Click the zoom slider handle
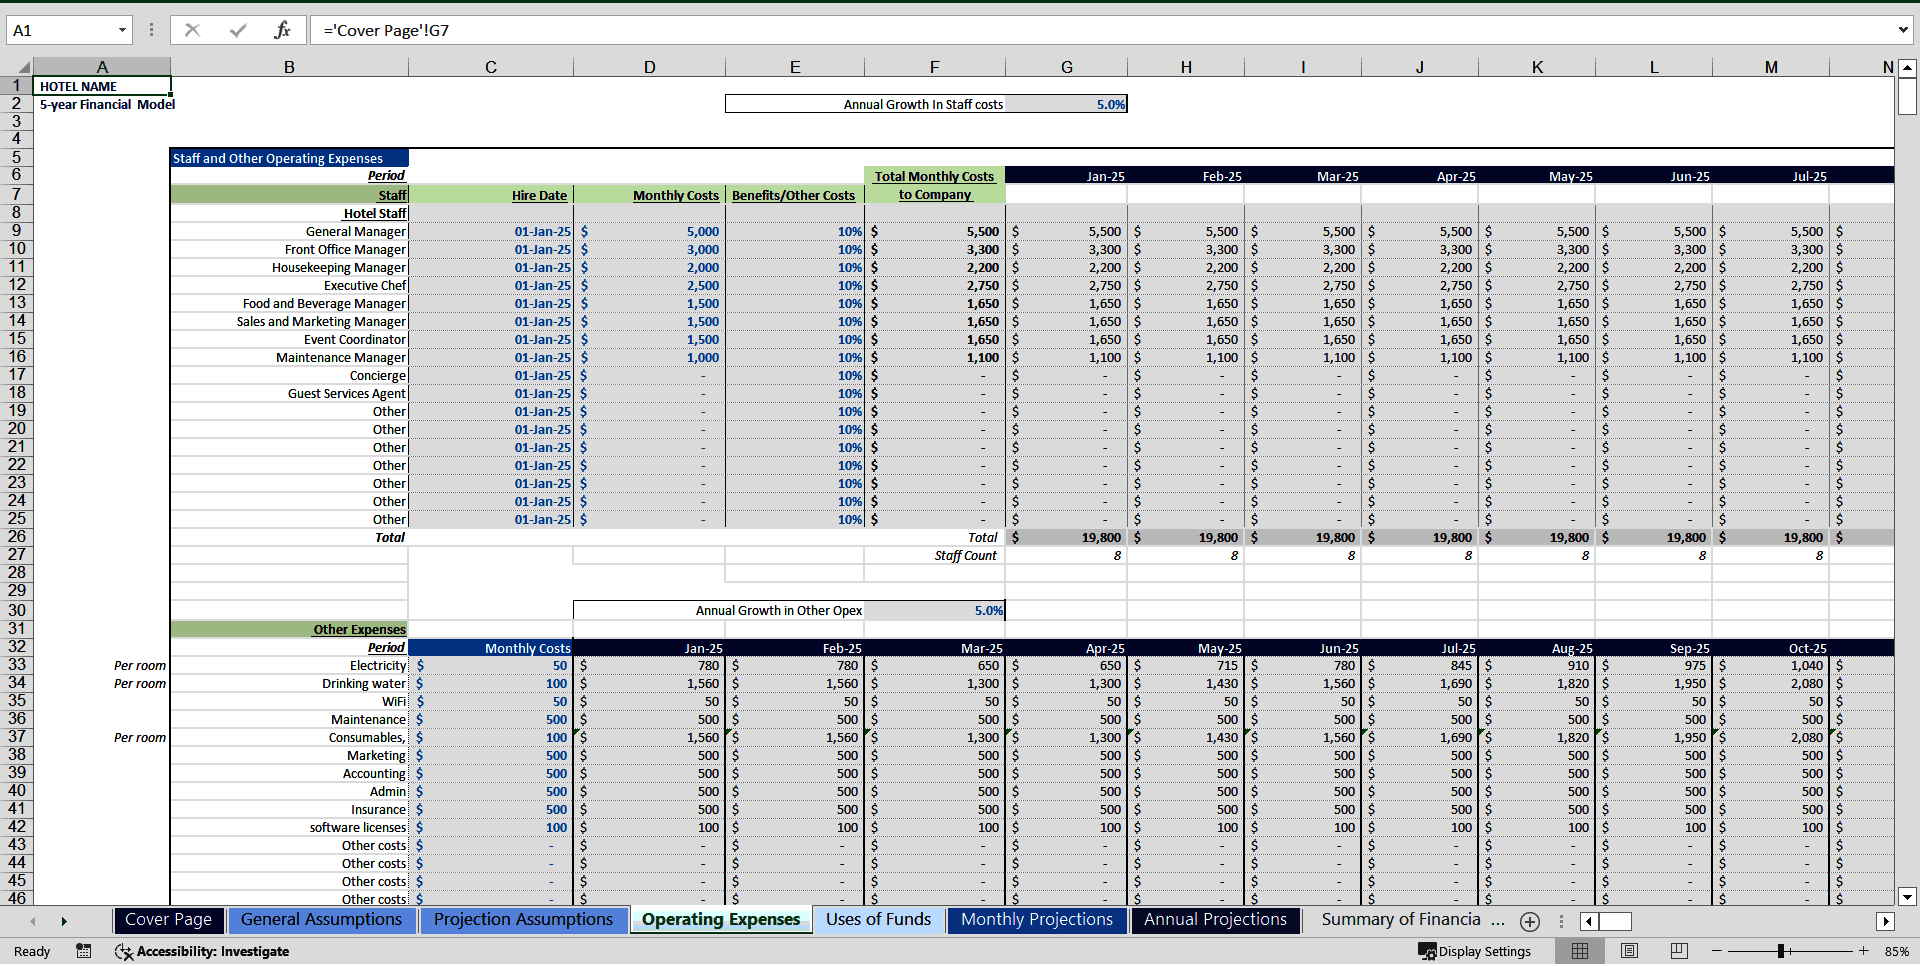The height and width of the screenshot is (966, 1920). tap(1782, 951)
